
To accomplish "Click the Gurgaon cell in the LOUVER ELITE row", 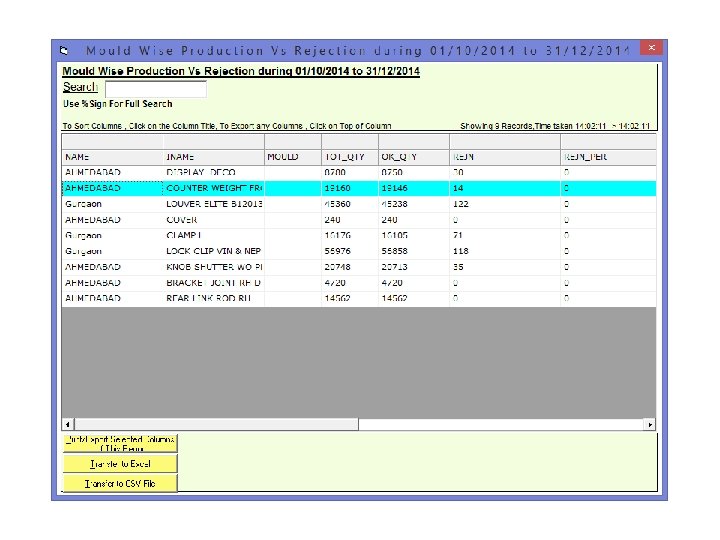I will [112, 204].
